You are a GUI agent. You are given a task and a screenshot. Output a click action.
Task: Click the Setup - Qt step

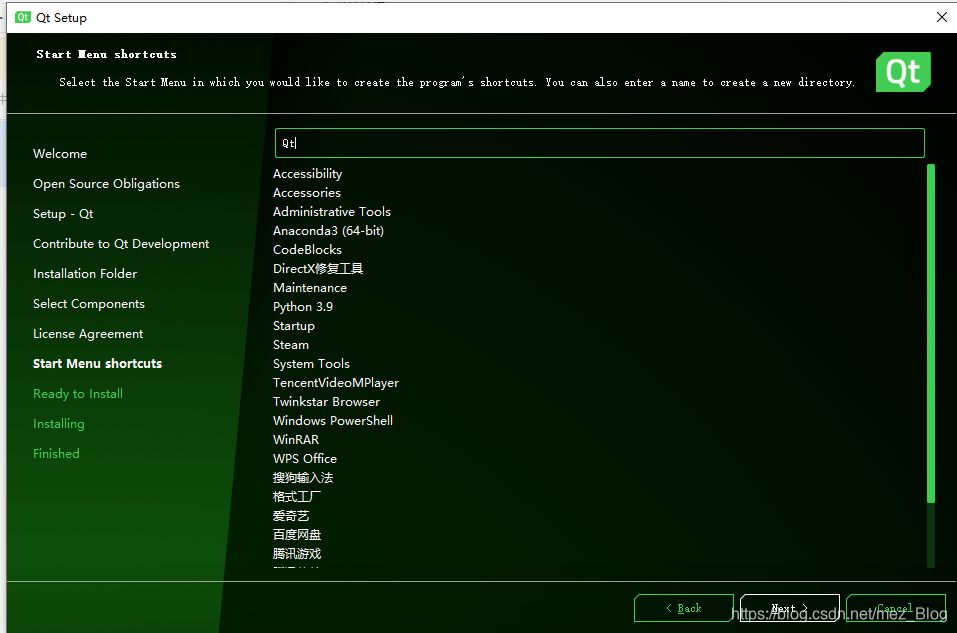point(63,214)
